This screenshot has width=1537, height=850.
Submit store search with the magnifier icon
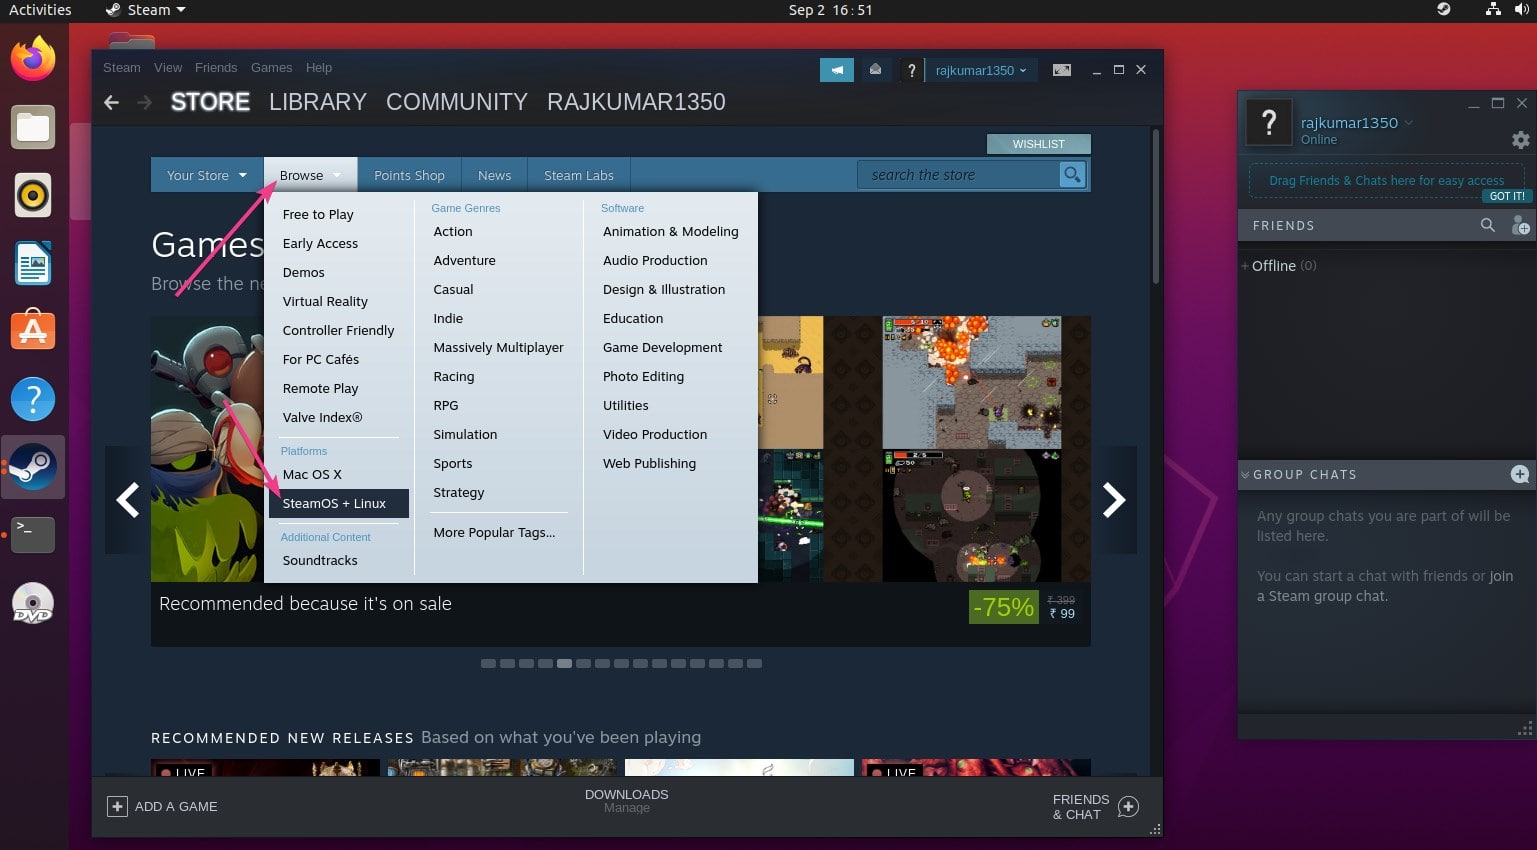click(x=1072, y=174)
